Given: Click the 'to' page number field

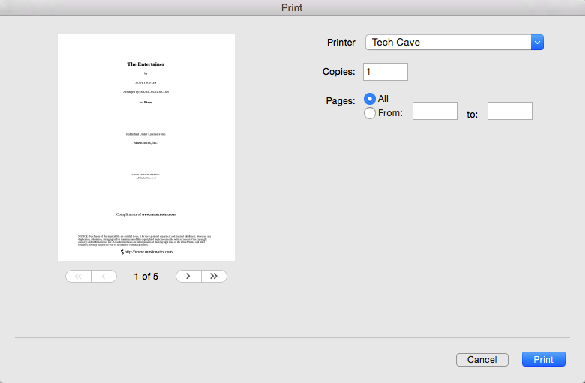Looking at the screenshot, I should [x=510, y=111].
